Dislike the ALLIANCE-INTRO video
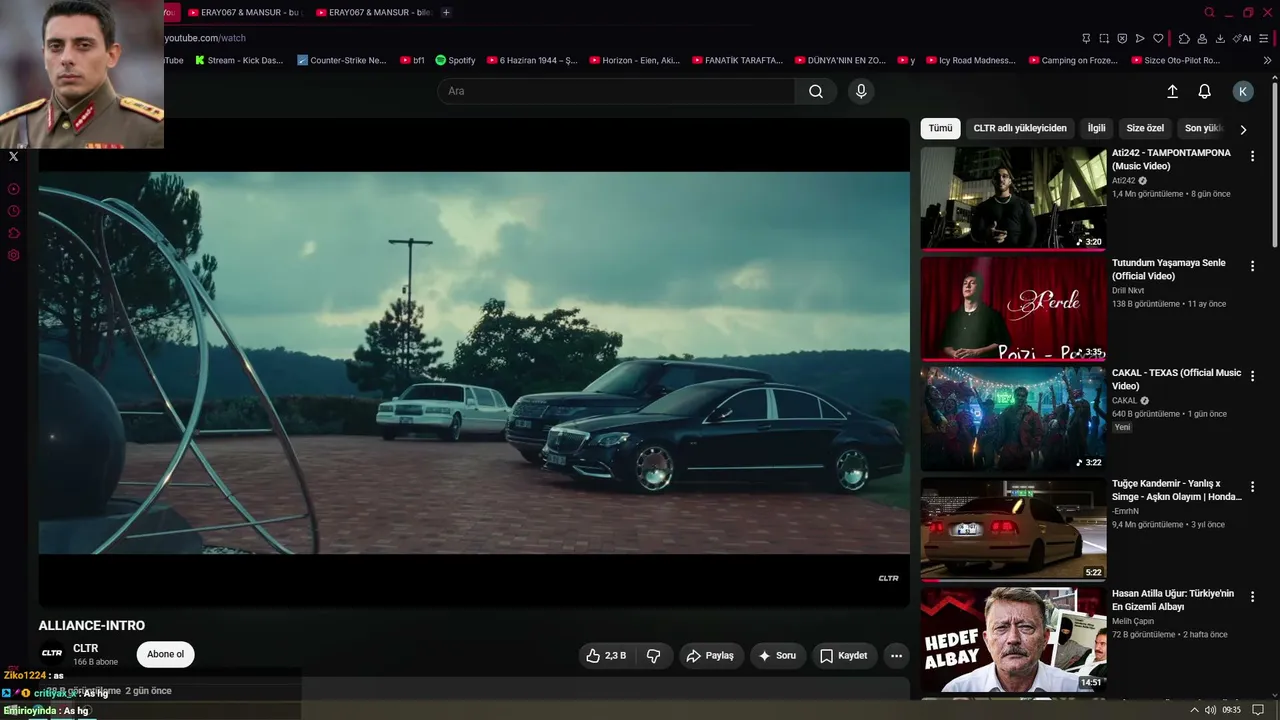1280x720 pixels. [654, 655]
